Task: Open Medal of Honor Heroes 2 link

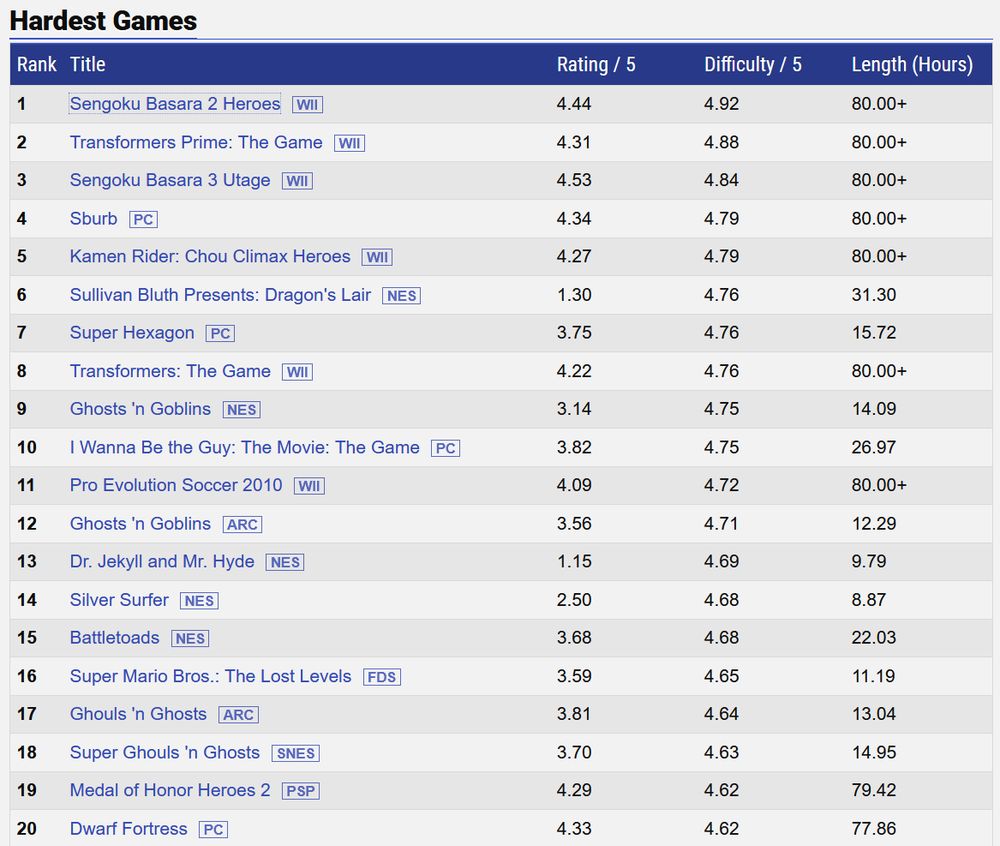Action: 170,791
